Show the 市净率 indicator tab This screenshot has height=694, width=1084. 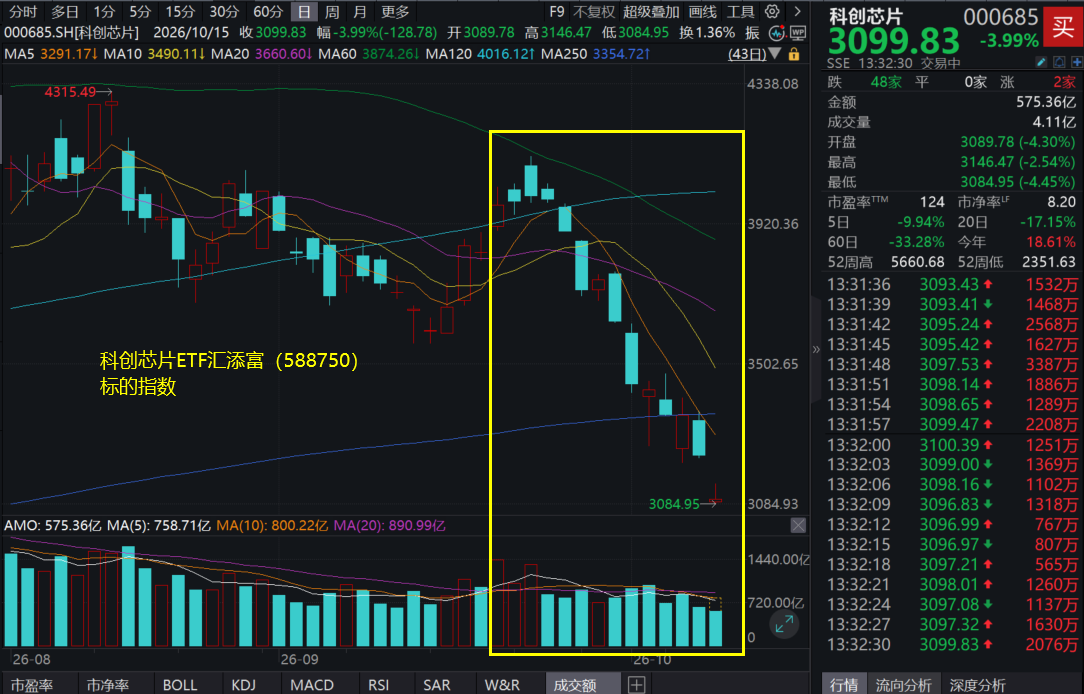pyautogui.click(x=108, y=684)
